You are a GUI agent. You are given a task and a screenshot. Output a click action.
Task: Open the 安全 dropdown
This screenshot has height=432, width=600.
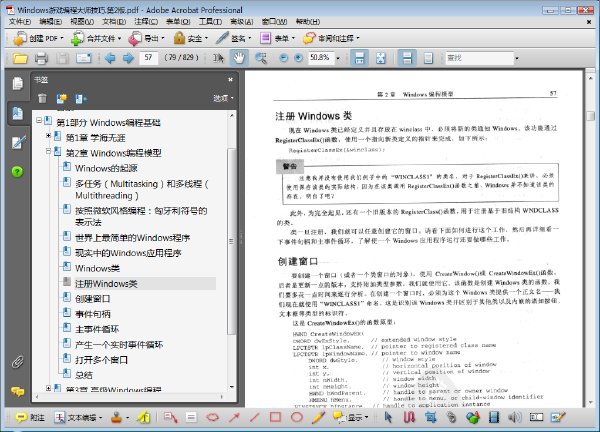190,38
